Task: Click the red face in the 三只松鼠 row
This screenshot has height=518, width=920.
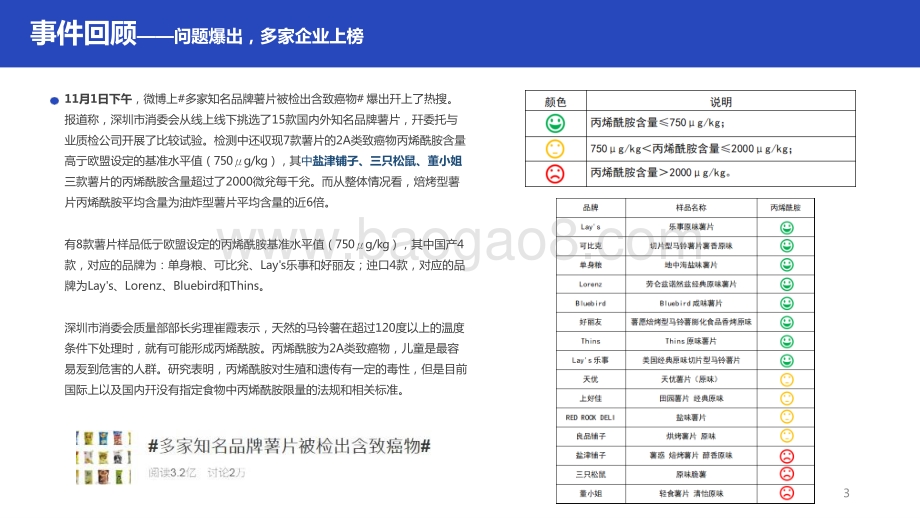Action: click(x=787, y=474)
